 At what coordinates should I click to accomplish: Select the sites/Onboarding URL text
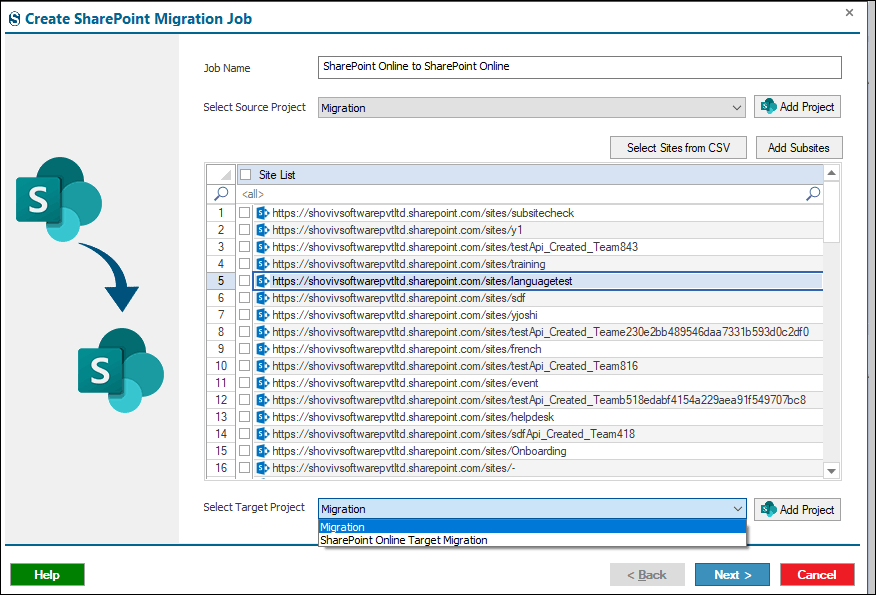[x=419, y=451]
